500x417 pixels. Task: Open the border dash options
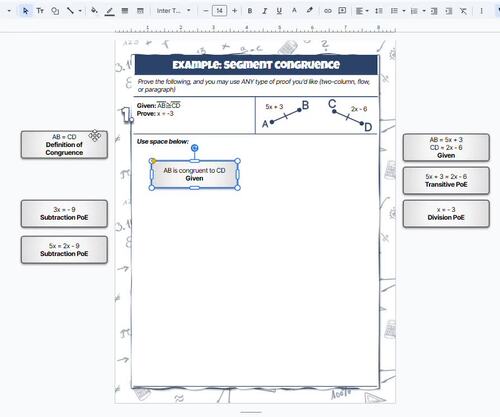click(140, 11)
